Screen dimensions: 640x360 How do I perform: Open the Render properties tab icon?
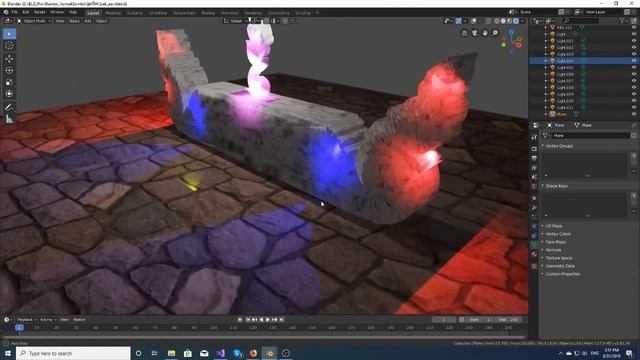click(534, 149)
